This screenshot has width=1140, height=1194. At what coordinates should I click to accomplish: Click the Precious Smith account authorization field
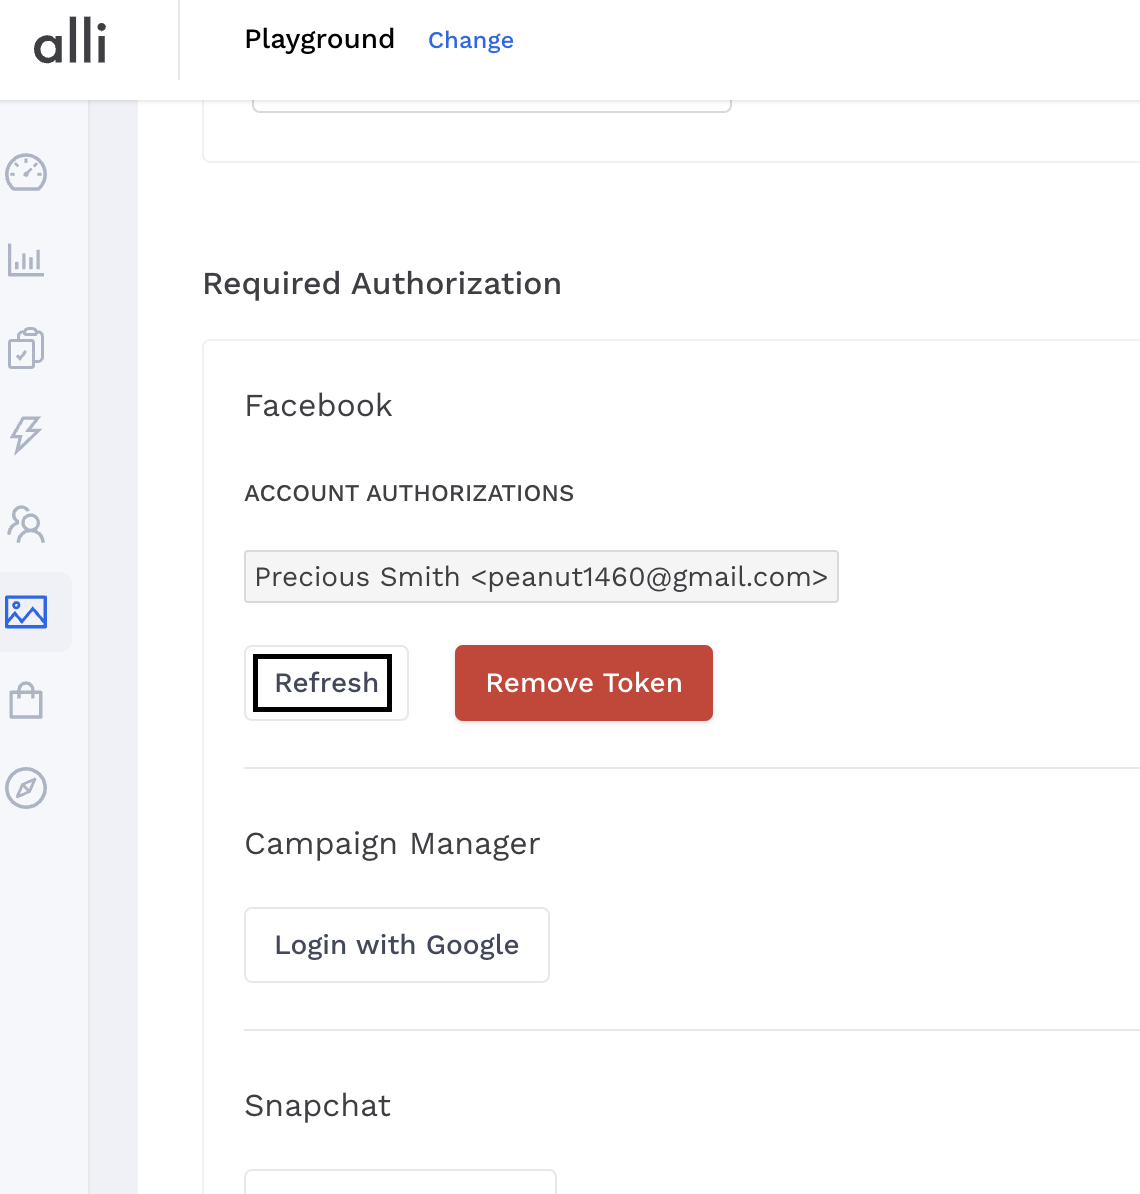coord(541,577)
